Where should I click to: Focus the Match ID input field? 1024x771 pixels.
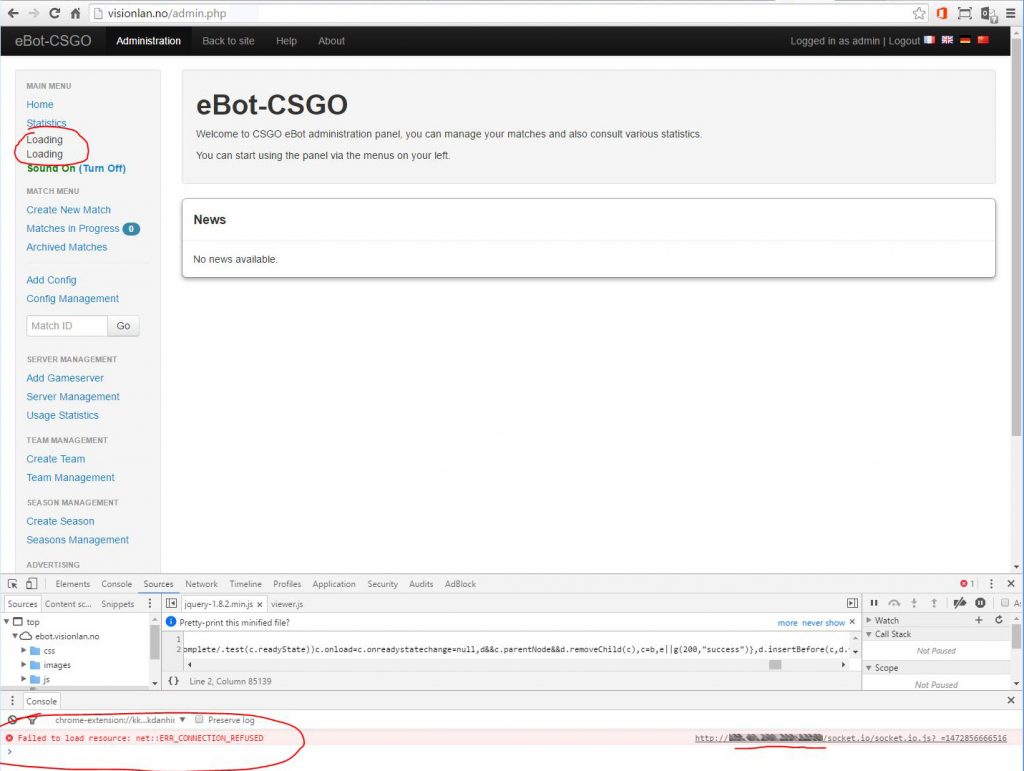[x=67, y=326]
